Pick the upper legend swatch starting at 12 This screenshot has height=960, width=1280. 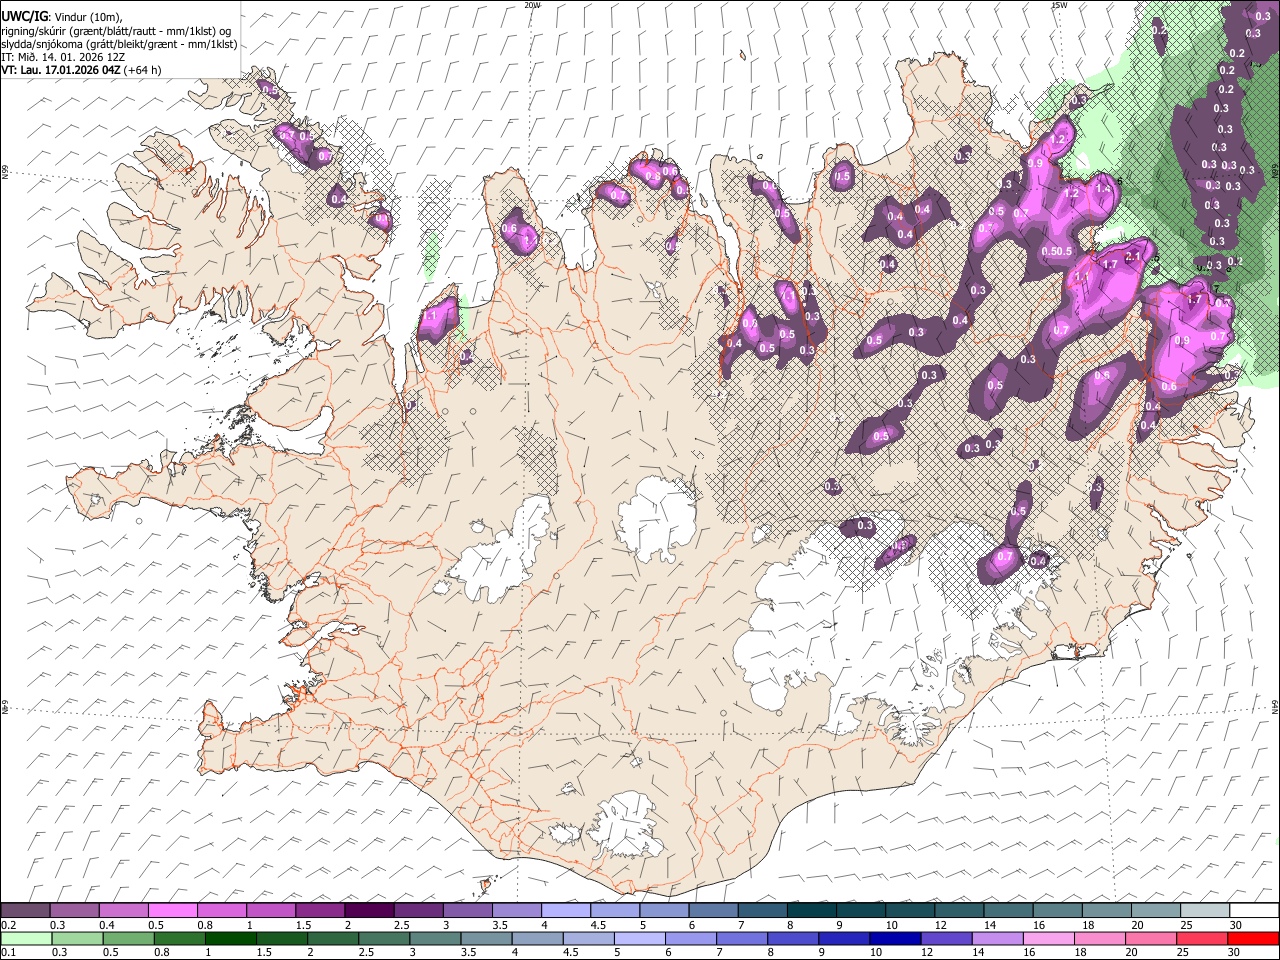pyautogui.click(x=959, y=910)
